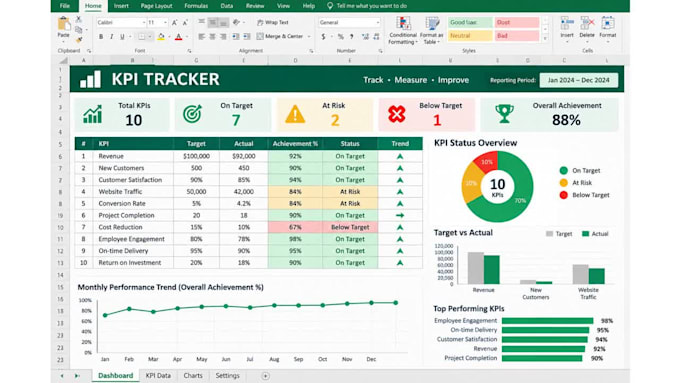Apply the yellow fill color bucket
This screenshot has width=680, height=383.
click(x=161, y=37)
